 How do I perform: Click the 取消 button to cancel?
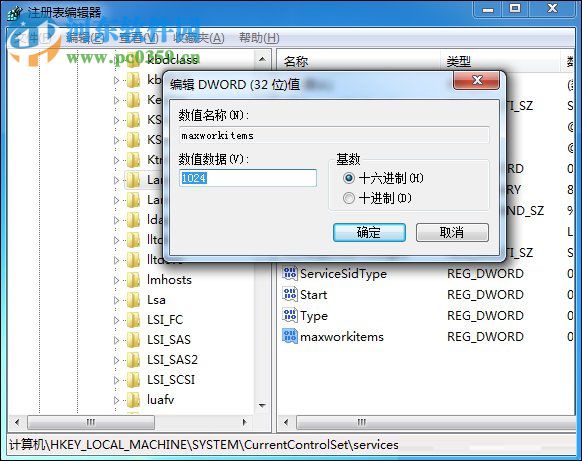coord(452,233)
